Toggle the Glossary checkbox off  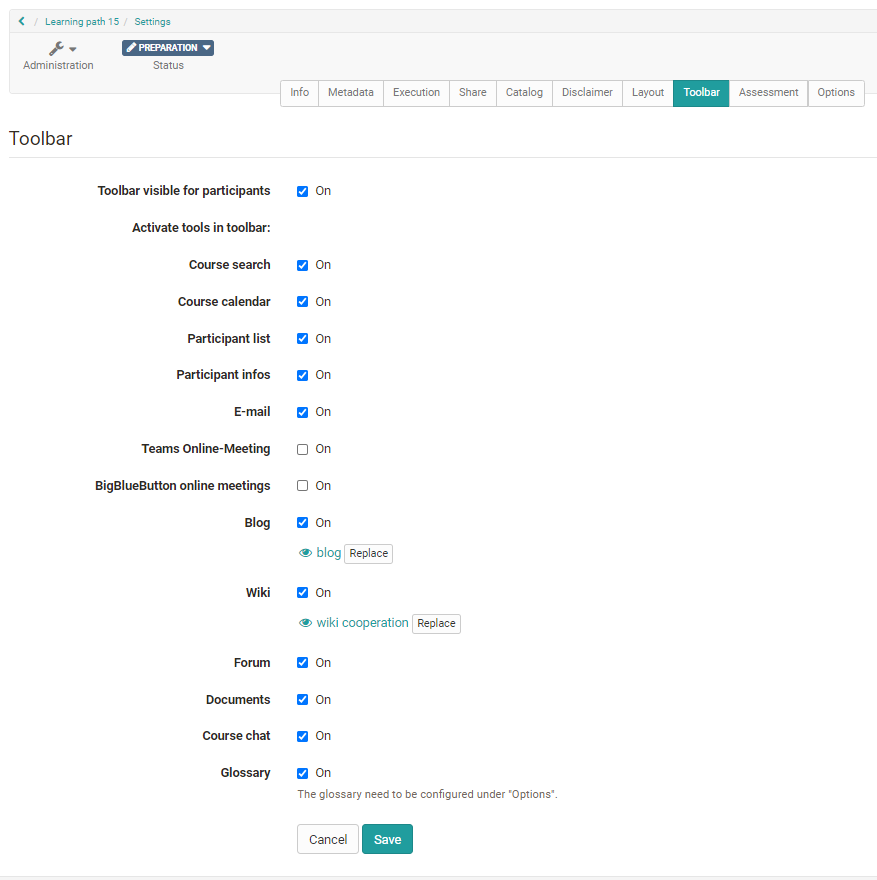click(302, 773)
